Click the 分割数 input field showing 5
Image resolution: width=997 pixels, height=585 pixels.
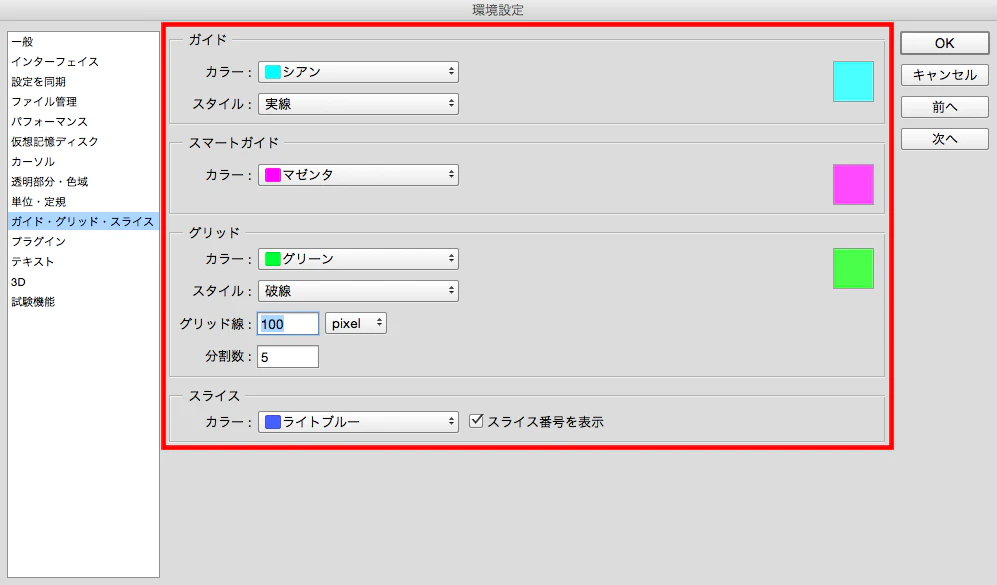pos(288,357)
